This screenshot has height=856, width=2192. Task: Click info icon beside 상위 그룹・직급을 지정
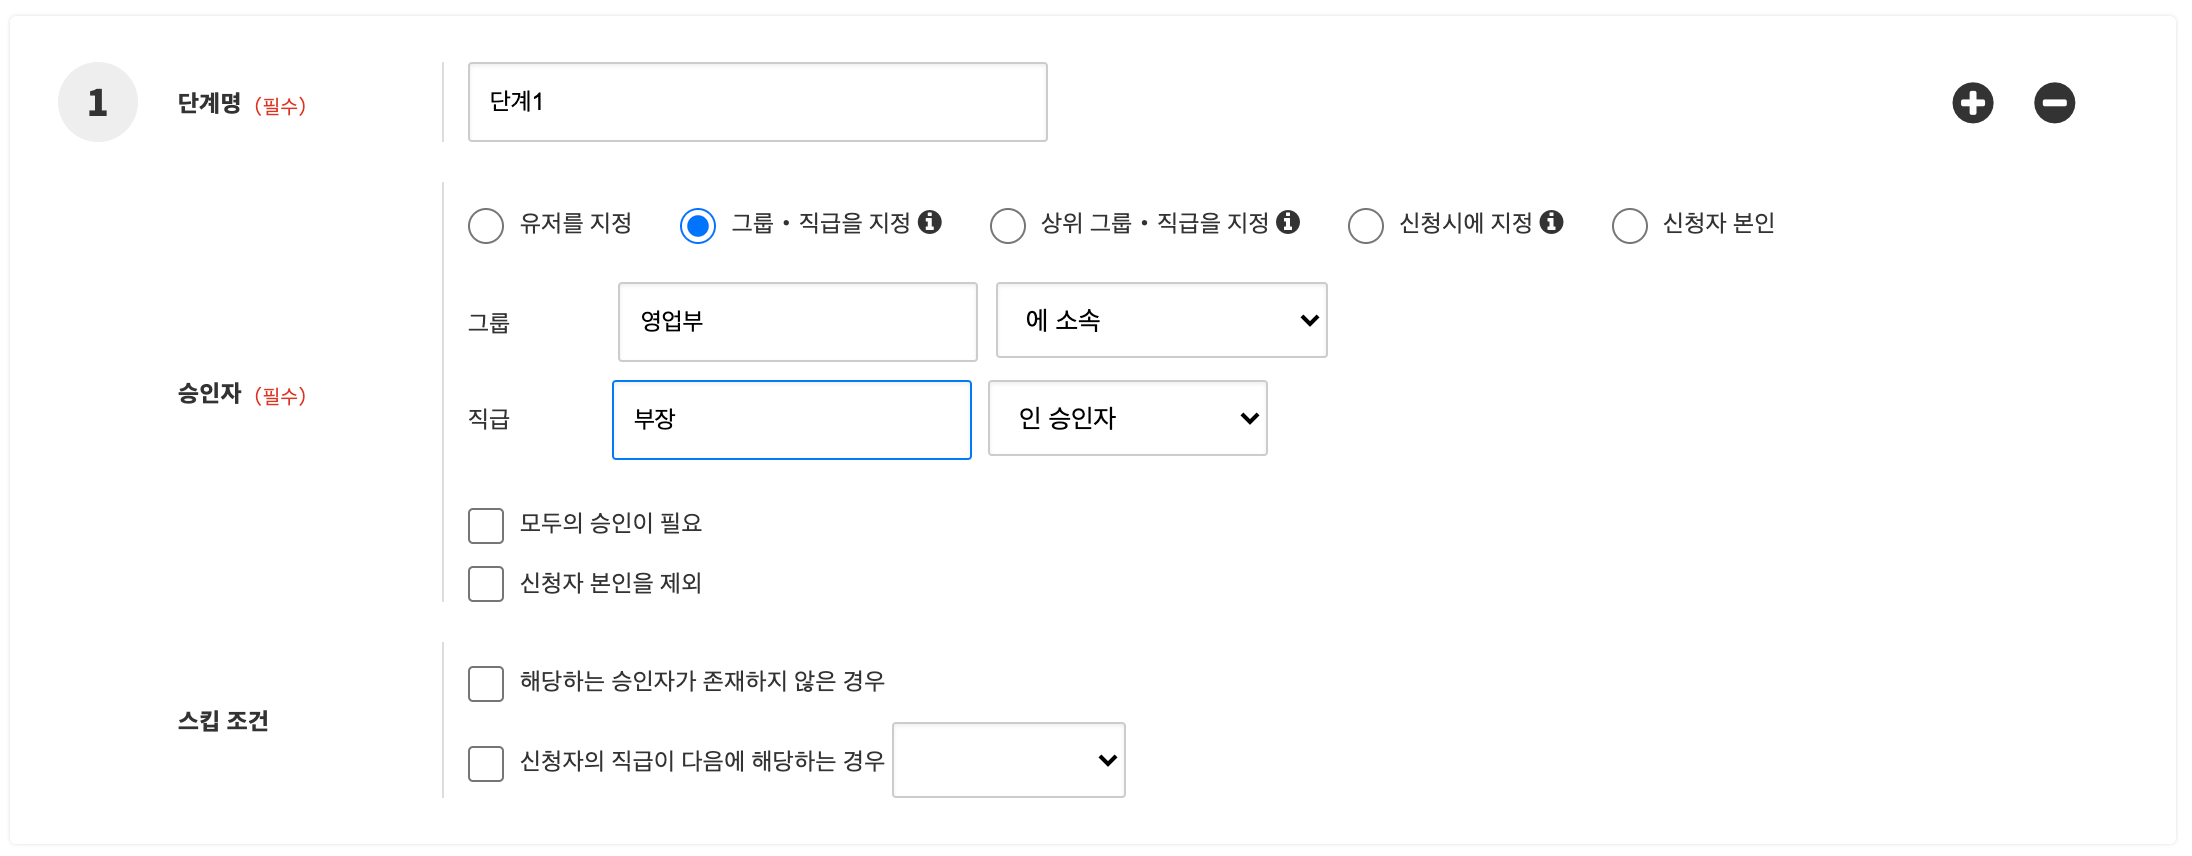(x=1288, y=222)
